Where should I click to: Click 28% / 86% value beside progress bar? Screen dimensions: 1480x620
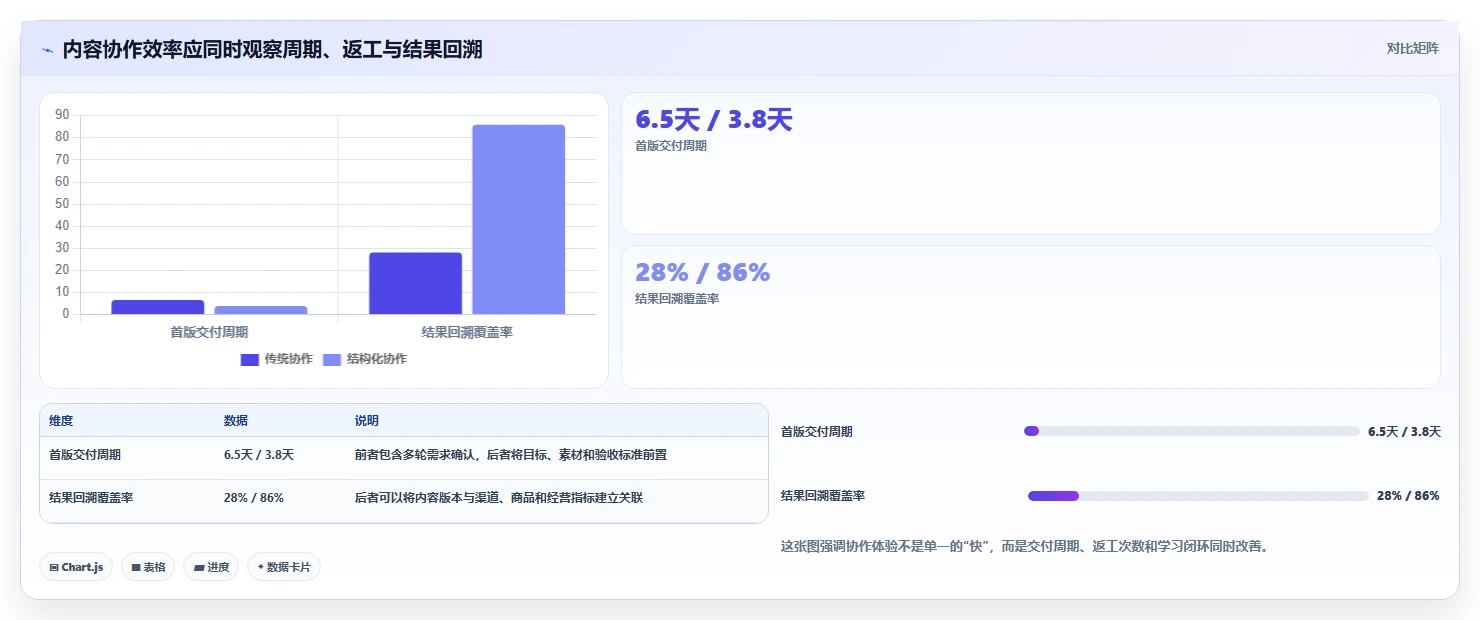(x=1408, y=496)
